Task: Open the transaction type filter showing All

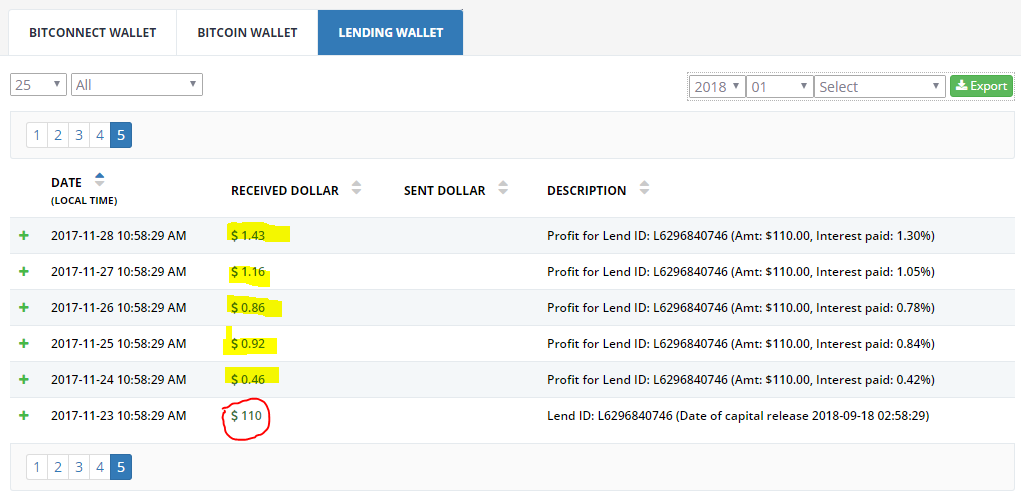Action: click(137, 84)
